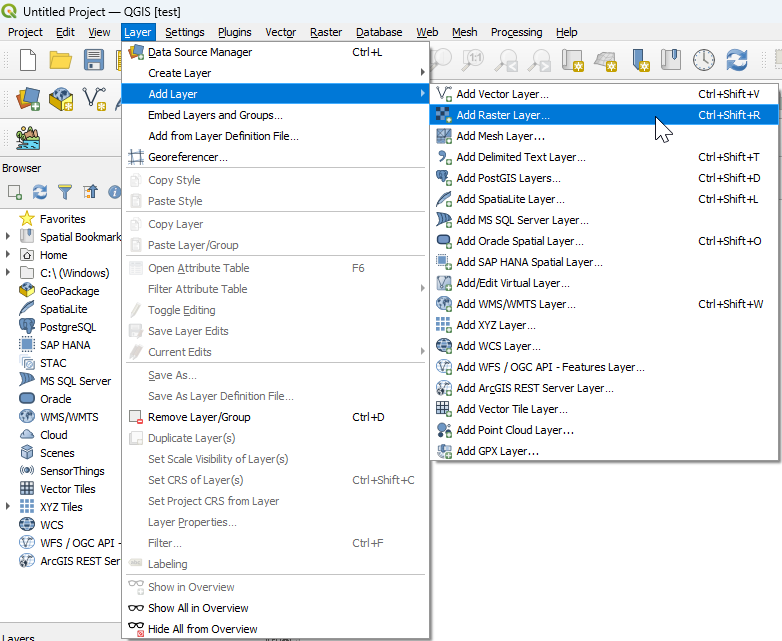Open the Create Layer submenu
Screen dimensions: 782x641
(x=180, y=73)
